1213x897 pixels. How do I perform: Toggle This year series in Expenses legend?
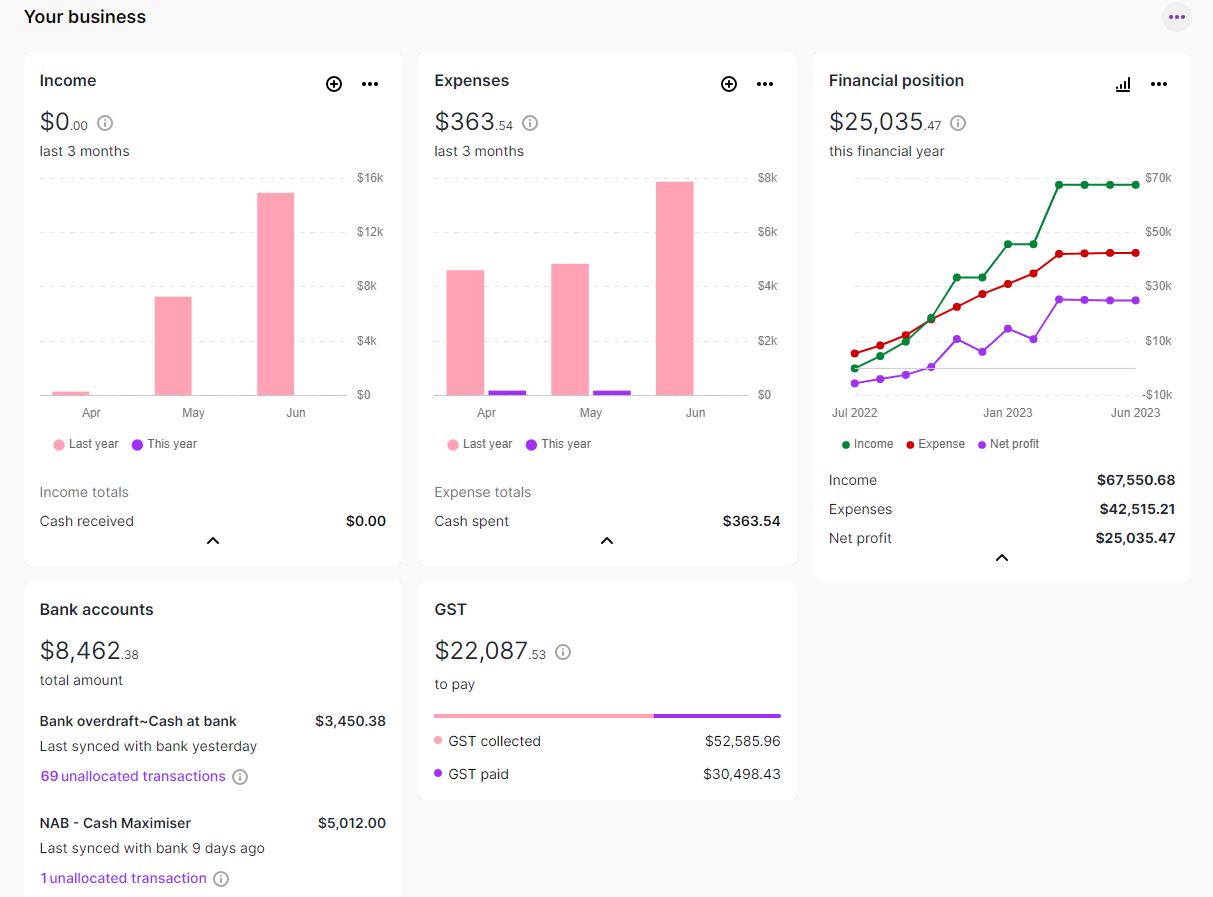[558, 444]
